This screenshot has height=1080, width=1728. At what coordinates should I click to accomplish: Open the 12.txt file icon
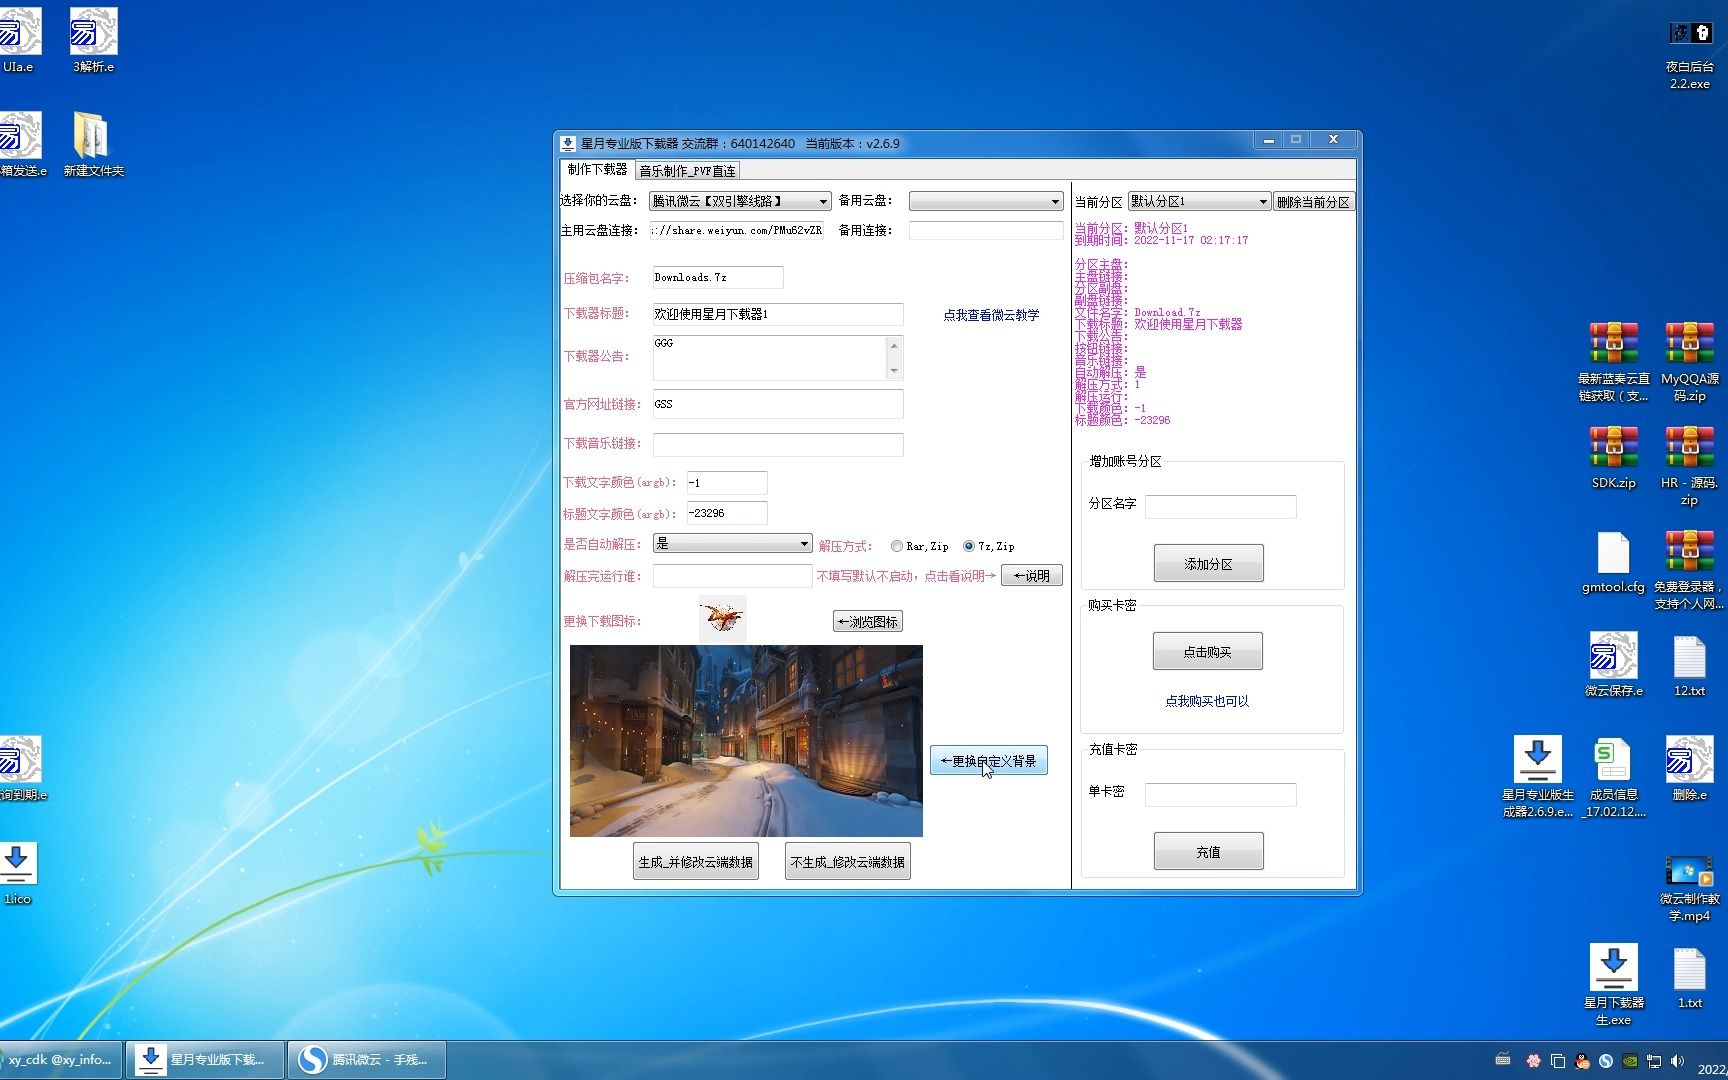(x=1689, y=665)
